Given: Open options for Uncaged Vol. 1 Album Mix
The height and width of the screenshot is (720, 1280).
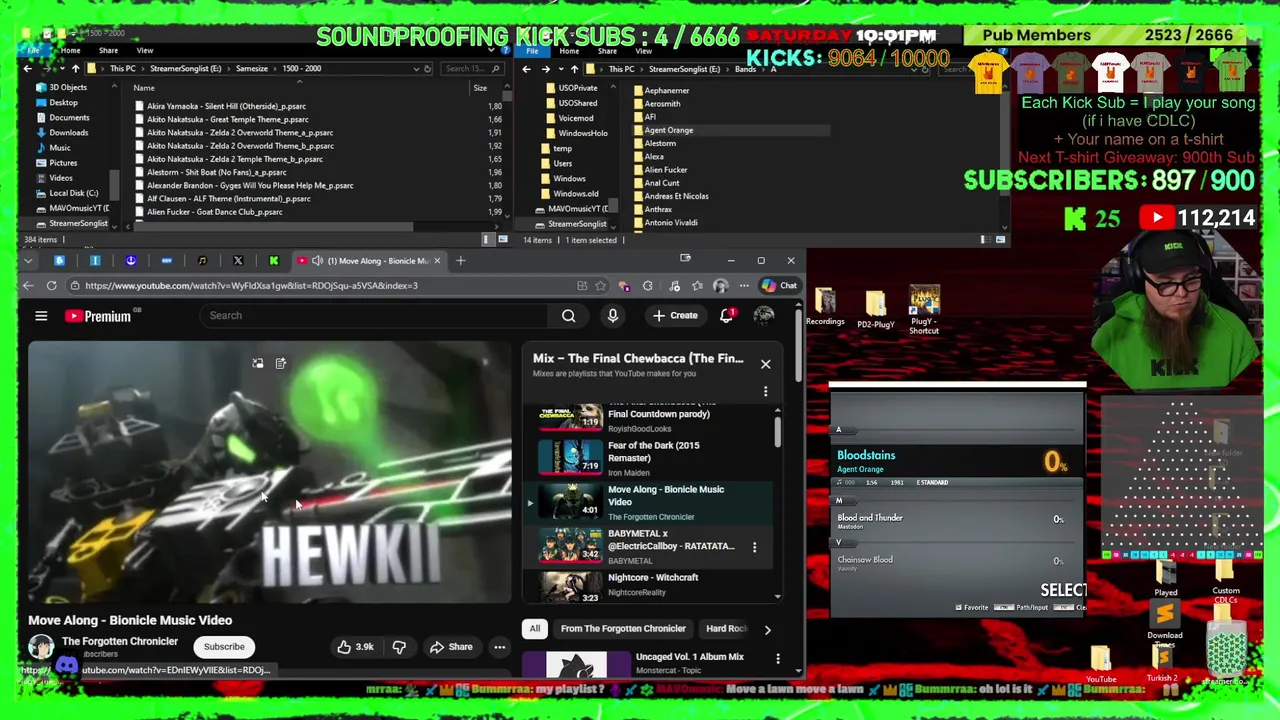Looking at the screenshot, I should 778,658.
